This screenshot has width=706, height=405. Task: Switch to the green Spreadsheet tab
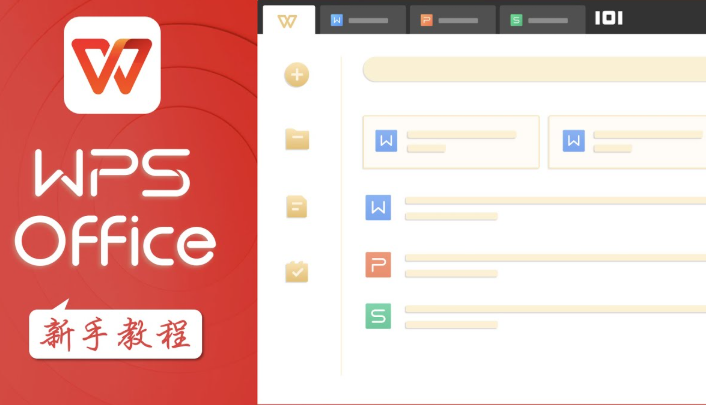[542, 20]
